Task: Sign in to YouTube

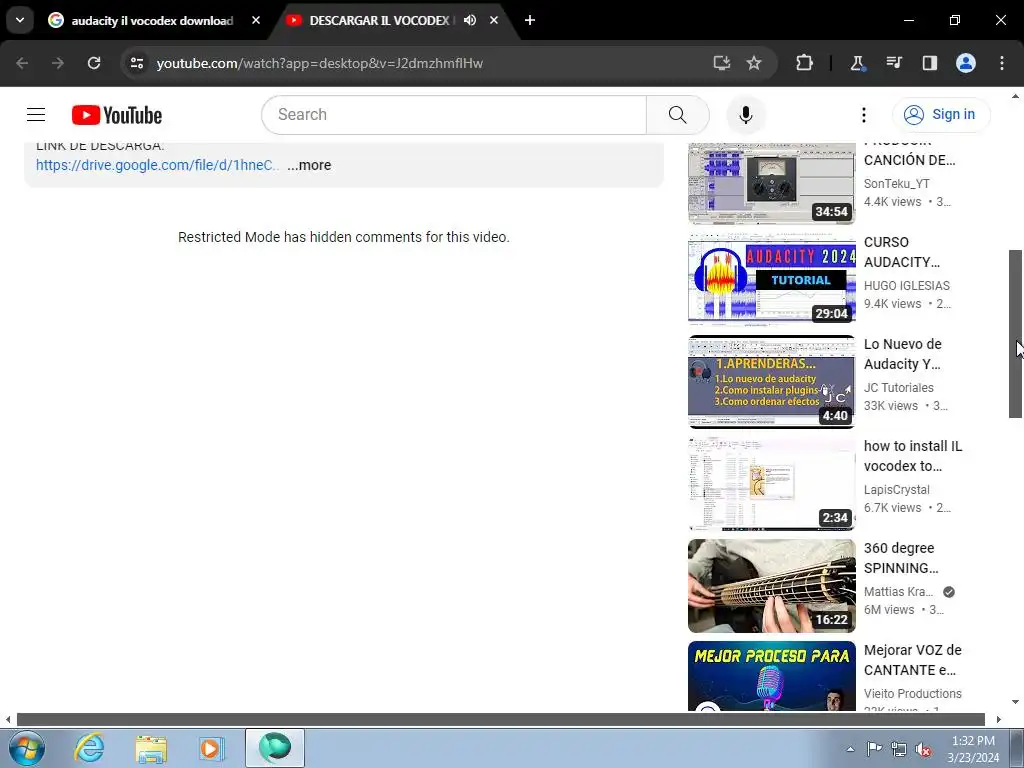Action: [940, 115]
